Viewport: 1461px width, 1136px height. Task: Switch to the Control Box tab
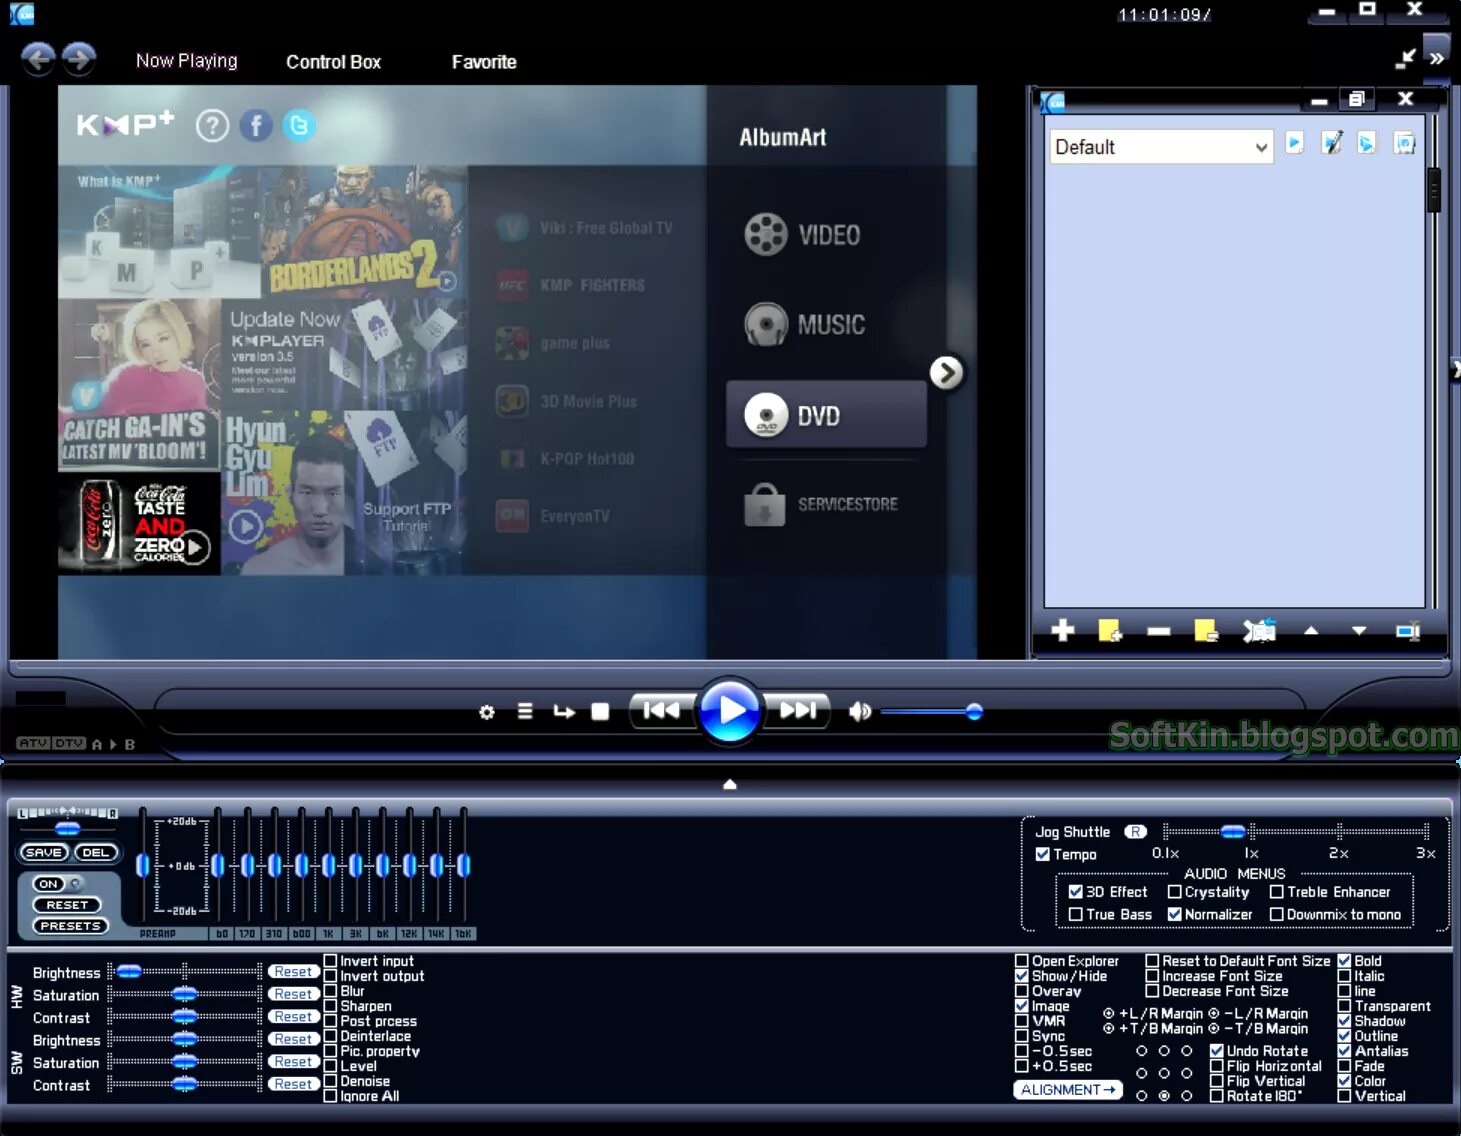pyautogui.click(x=334, y=62)
